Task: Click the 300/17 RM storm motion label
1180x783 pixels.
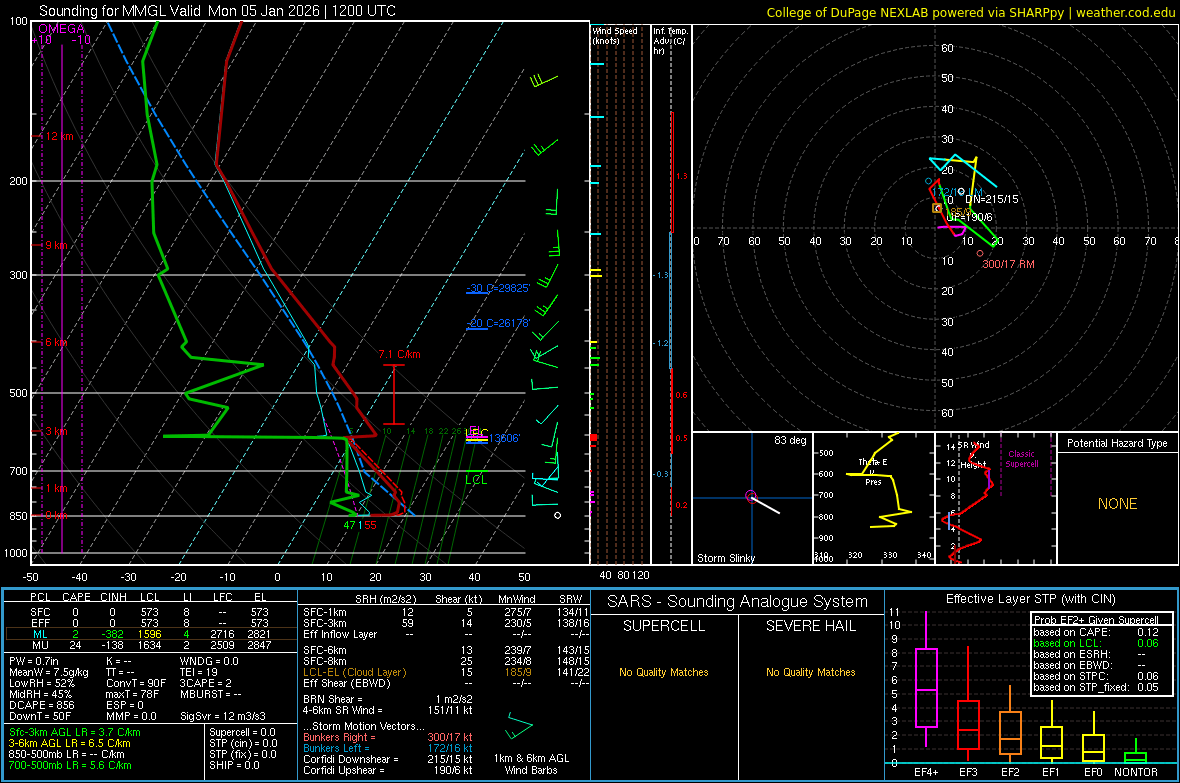Action: click(x=1008, y=264)
